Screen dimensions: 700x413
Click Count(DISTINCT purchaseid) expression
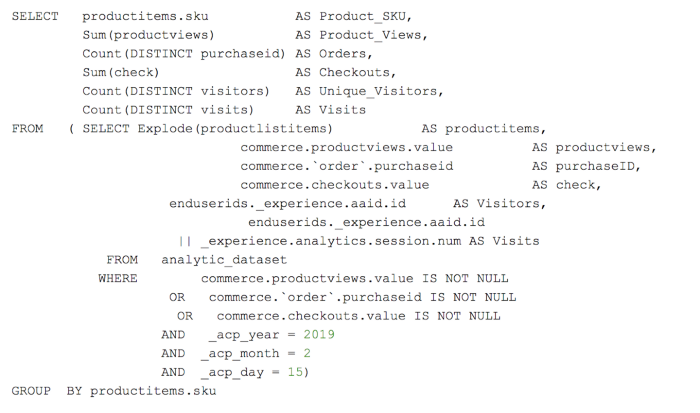pos(183,53)
